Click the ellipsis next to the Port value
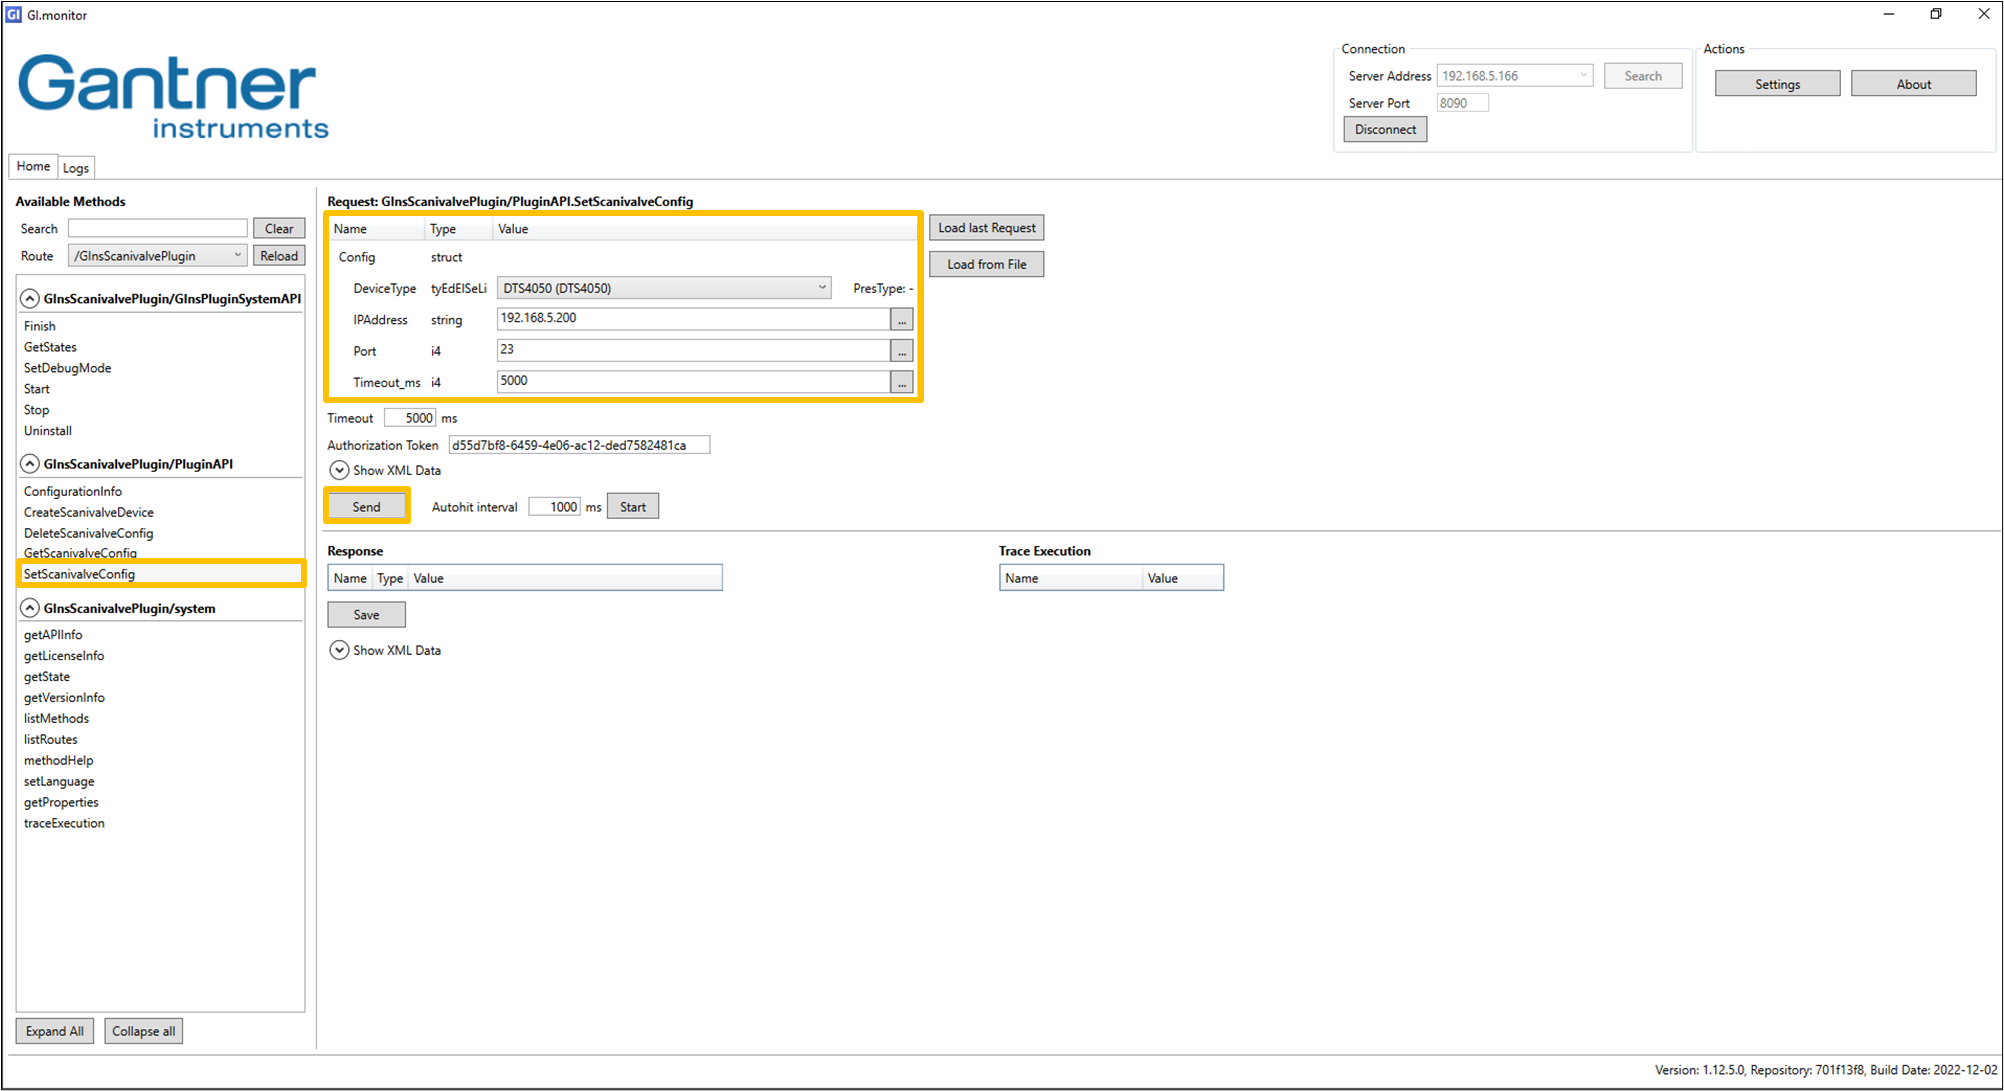 901,350
